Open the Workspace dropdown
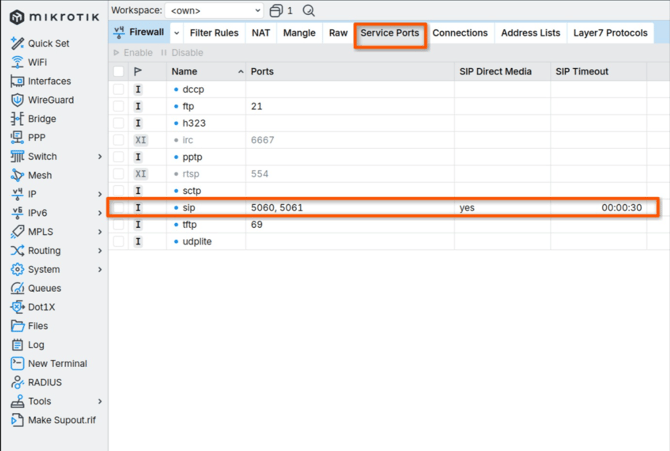This screenshot has height=451, width=670. tap(213, 11)
